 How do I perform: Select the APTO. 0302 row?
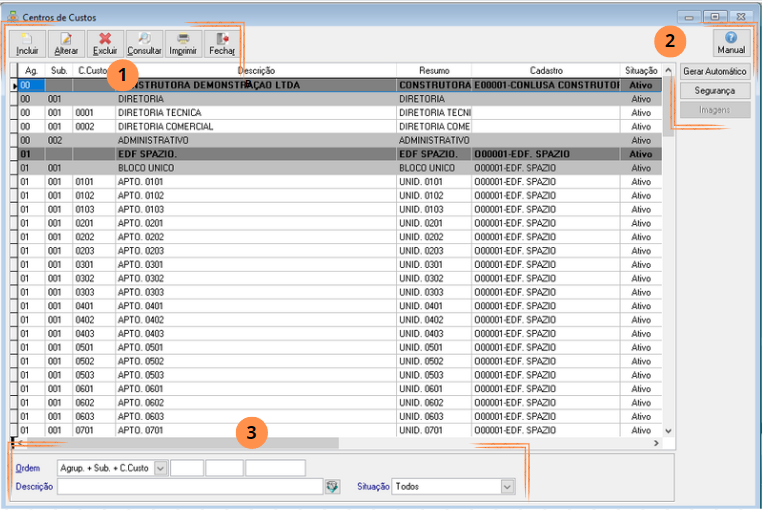pyautogui.click(x=340, y=279)
